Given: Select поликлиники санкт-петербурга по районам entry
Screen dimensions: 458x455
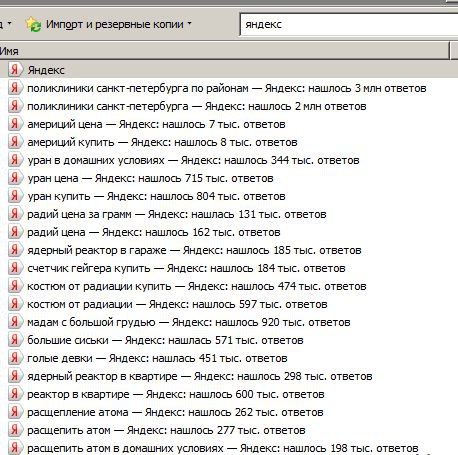Looking at the screenshot, I should click(227, 88).
